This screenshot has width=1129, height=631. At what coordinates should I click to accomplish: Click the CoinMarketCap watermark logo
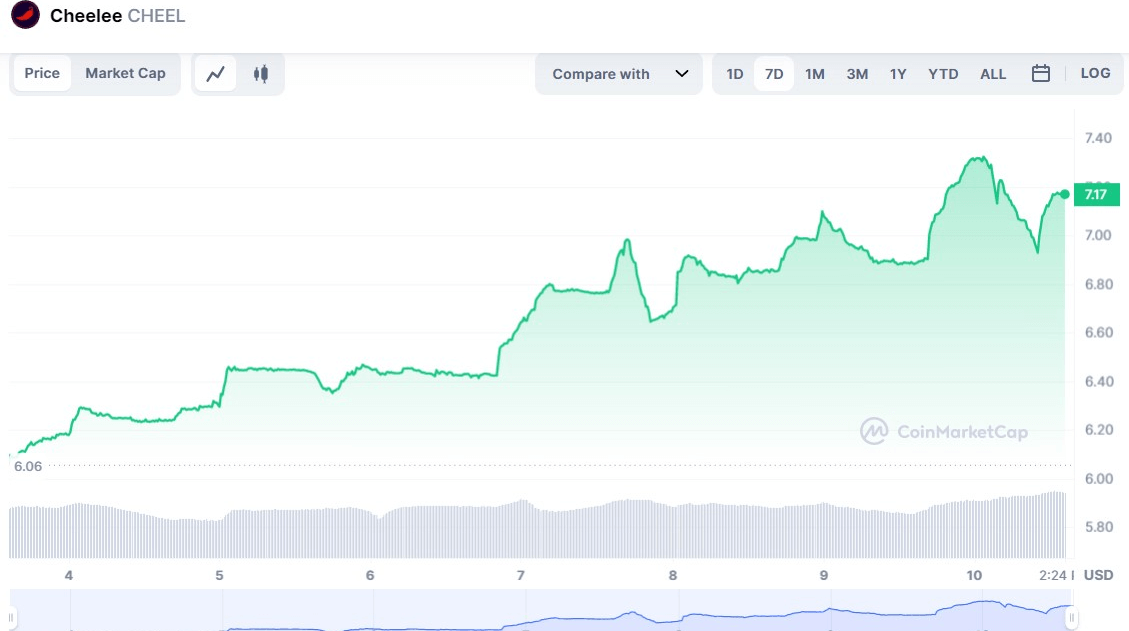coord(873,432)
